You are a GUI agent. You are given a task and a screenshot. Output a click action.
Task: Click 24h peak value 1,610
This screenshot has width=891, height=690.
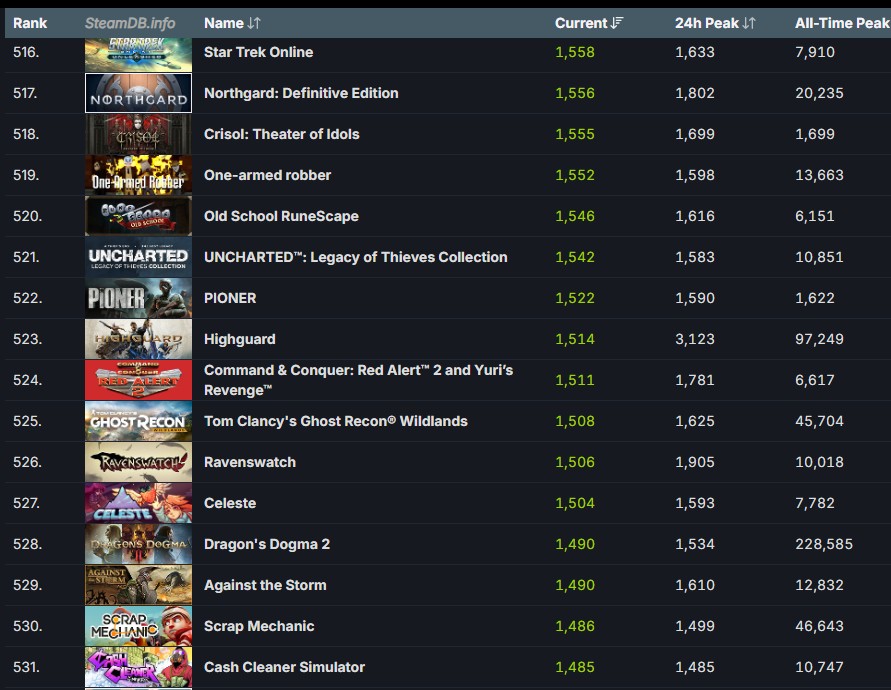point(695,585)
